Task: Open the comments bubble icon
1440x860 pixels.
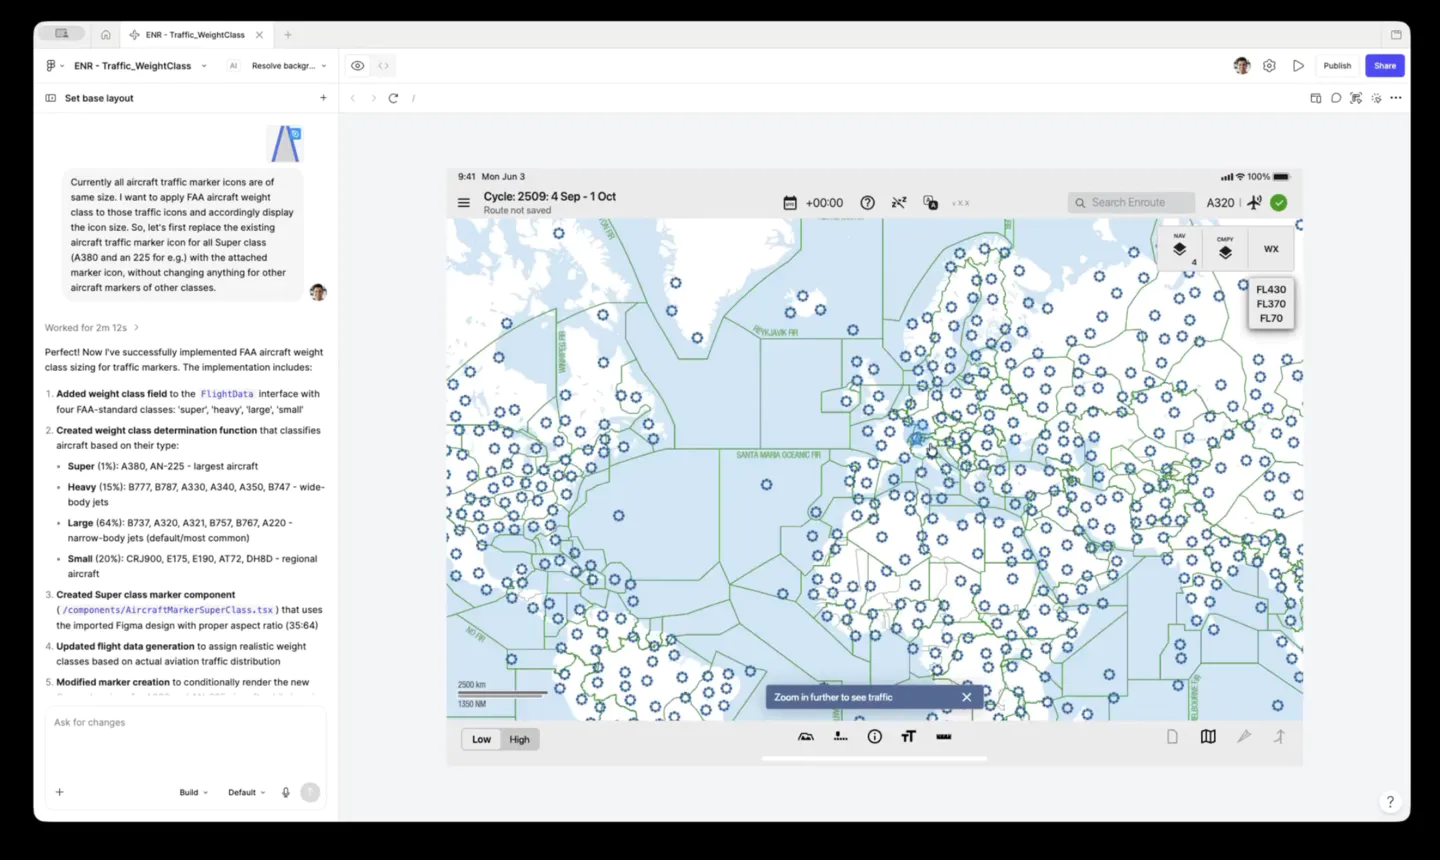Action: tap(1336, 98)
